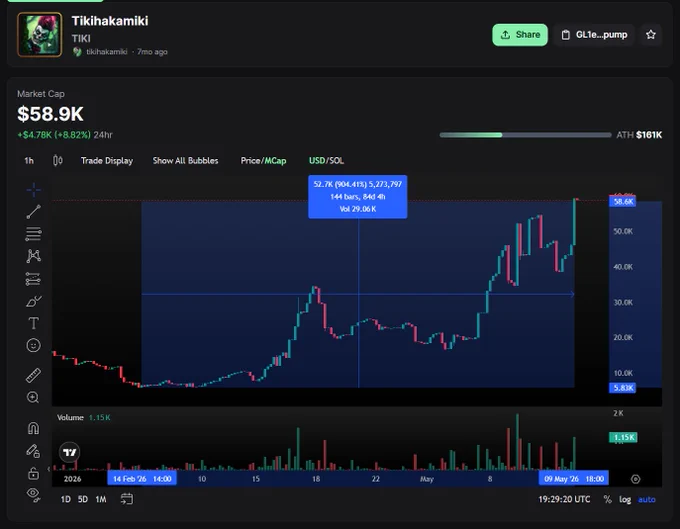Activate the zoom in tool
The image size is (680, 529).
tap(33, 397)
